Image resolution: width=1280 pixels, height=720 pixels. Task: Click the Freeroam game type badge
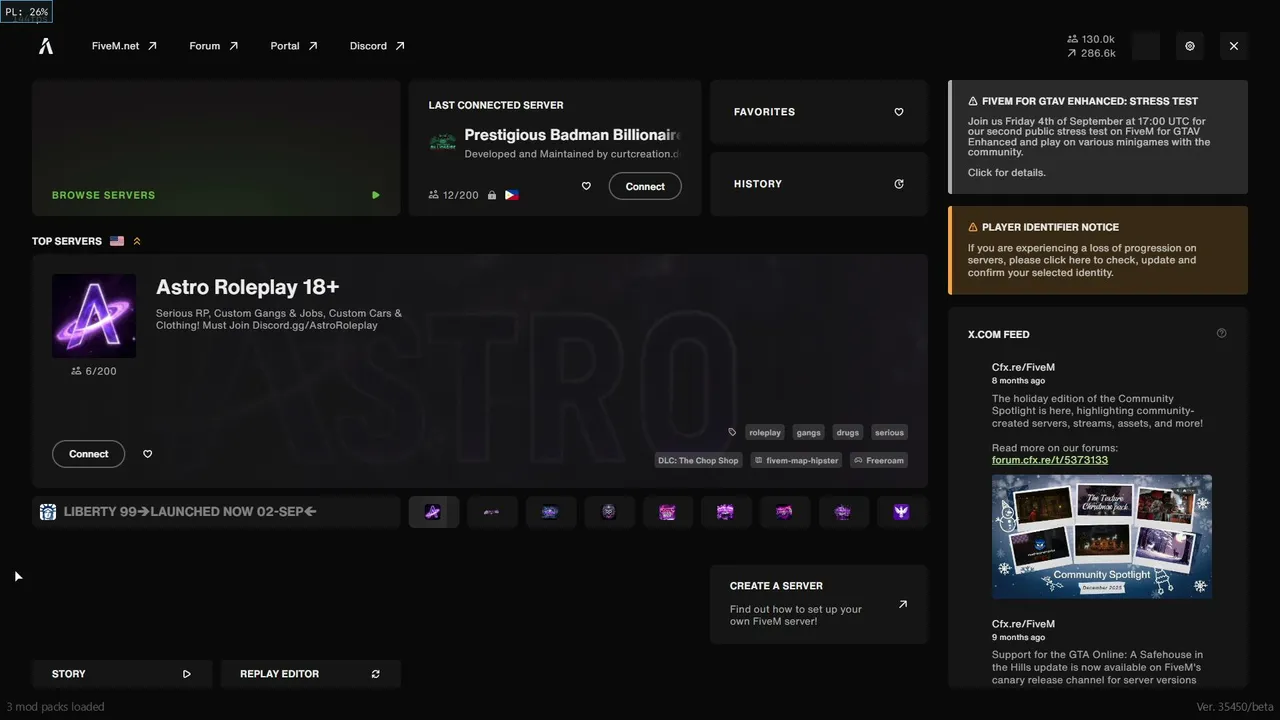pyautogui.click(x=878, y=461)
